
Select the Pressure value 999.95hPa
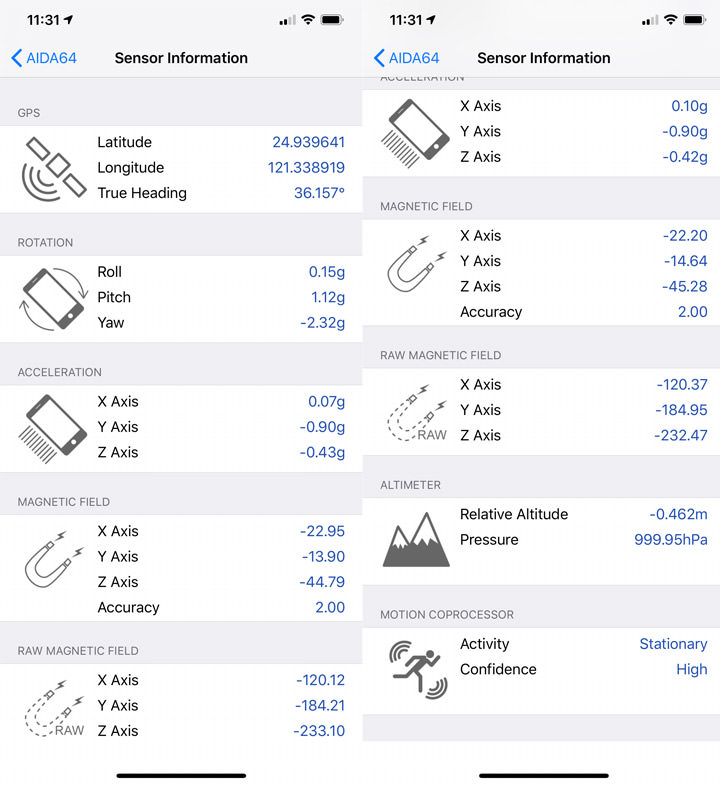tap(671, 540)
